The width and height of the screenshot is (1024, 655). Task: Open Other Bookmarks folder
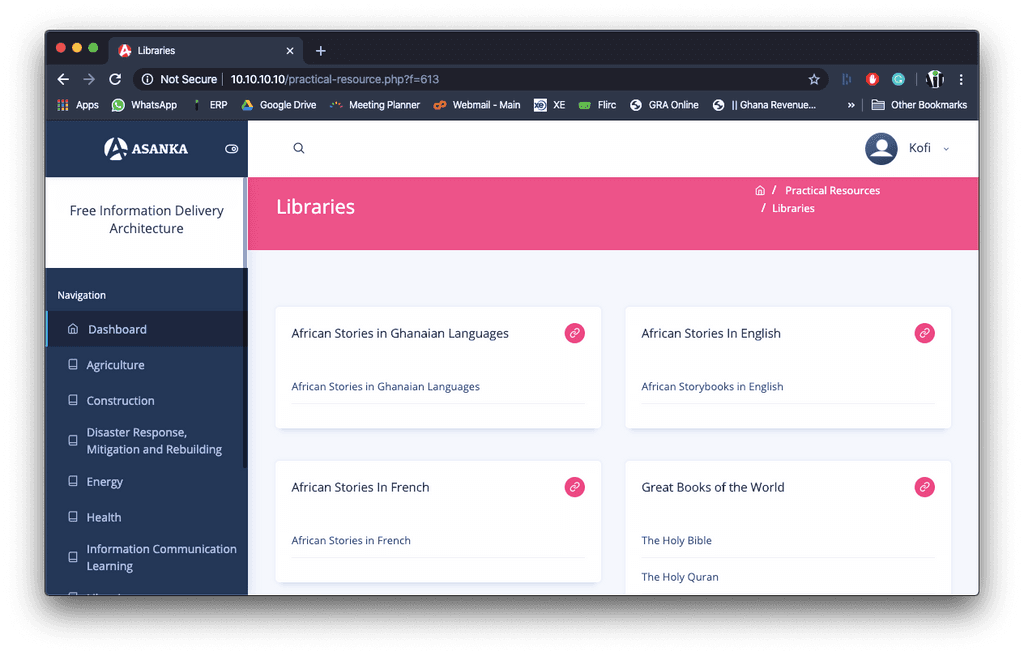tap(919, 104)
